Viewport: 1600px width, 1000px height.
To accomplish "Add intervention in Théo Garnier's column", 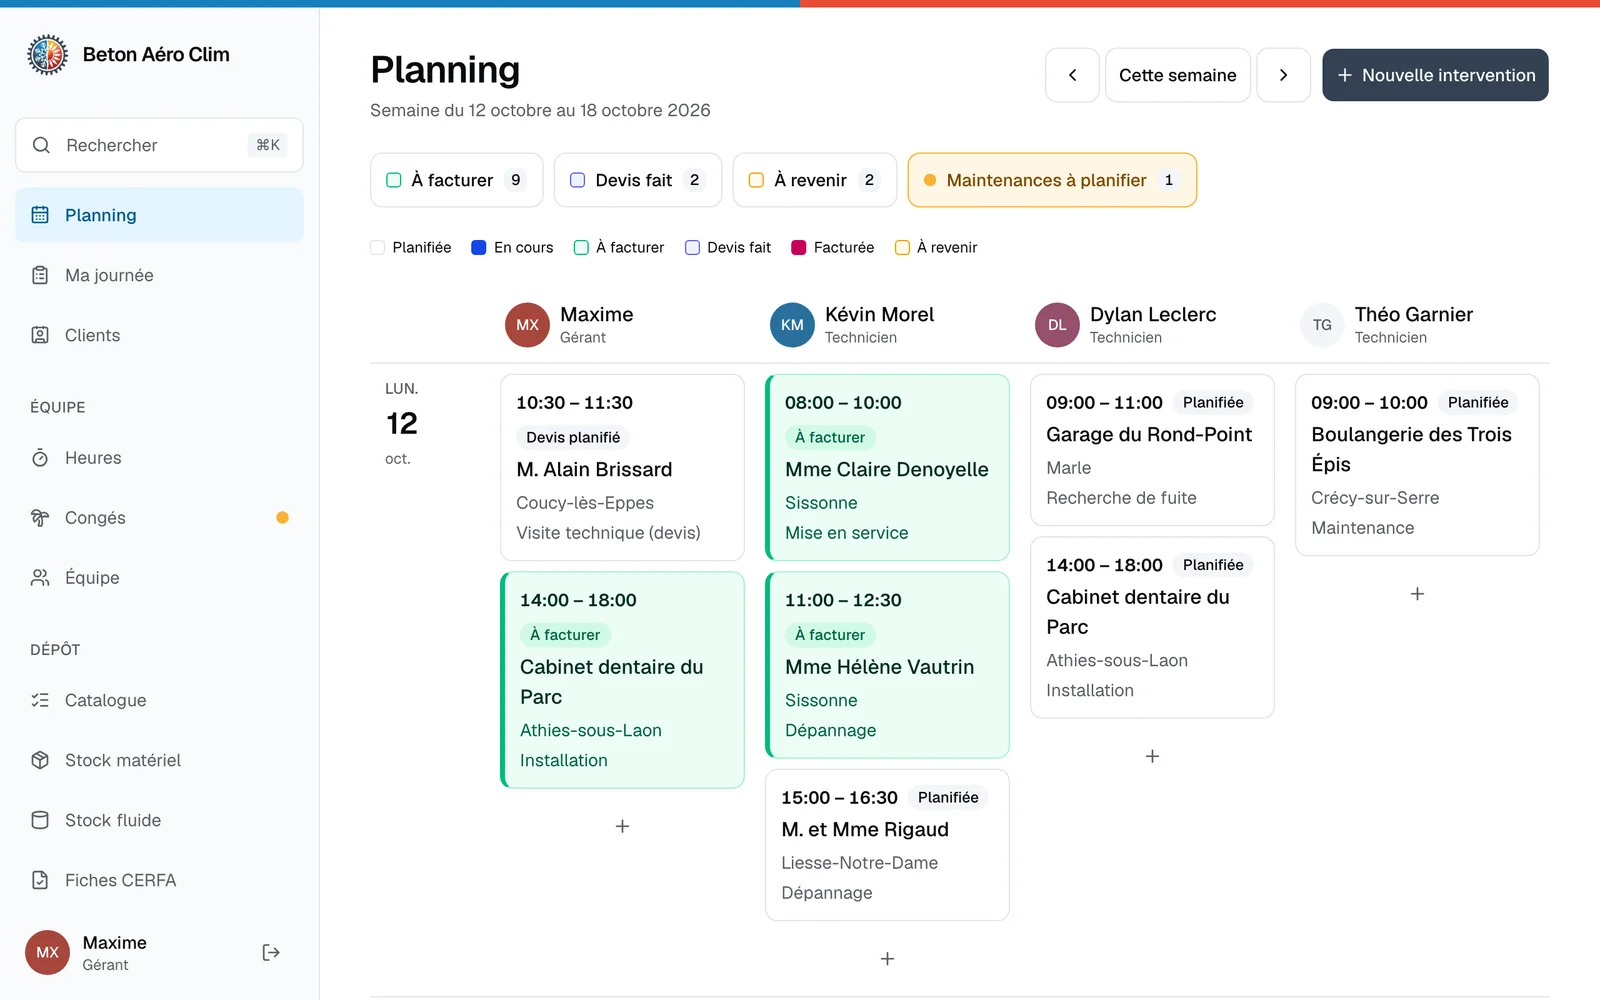I will tap(1417, 594).
